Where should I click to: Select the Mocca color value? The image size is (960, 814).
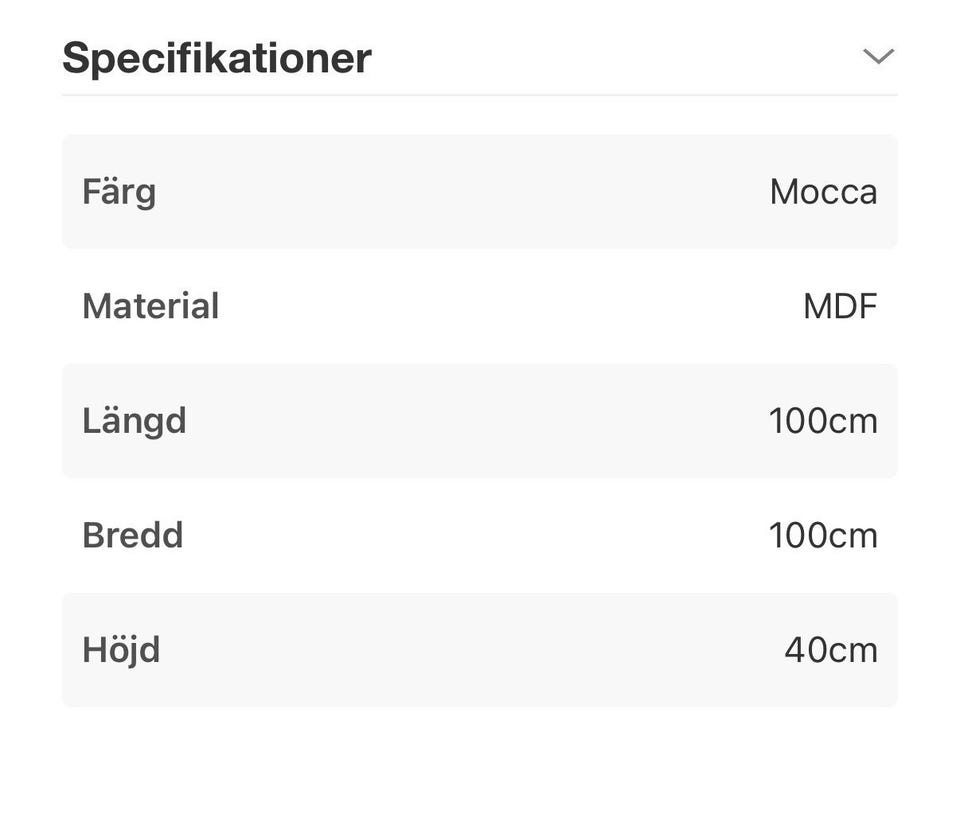click(x=823, y=192)
